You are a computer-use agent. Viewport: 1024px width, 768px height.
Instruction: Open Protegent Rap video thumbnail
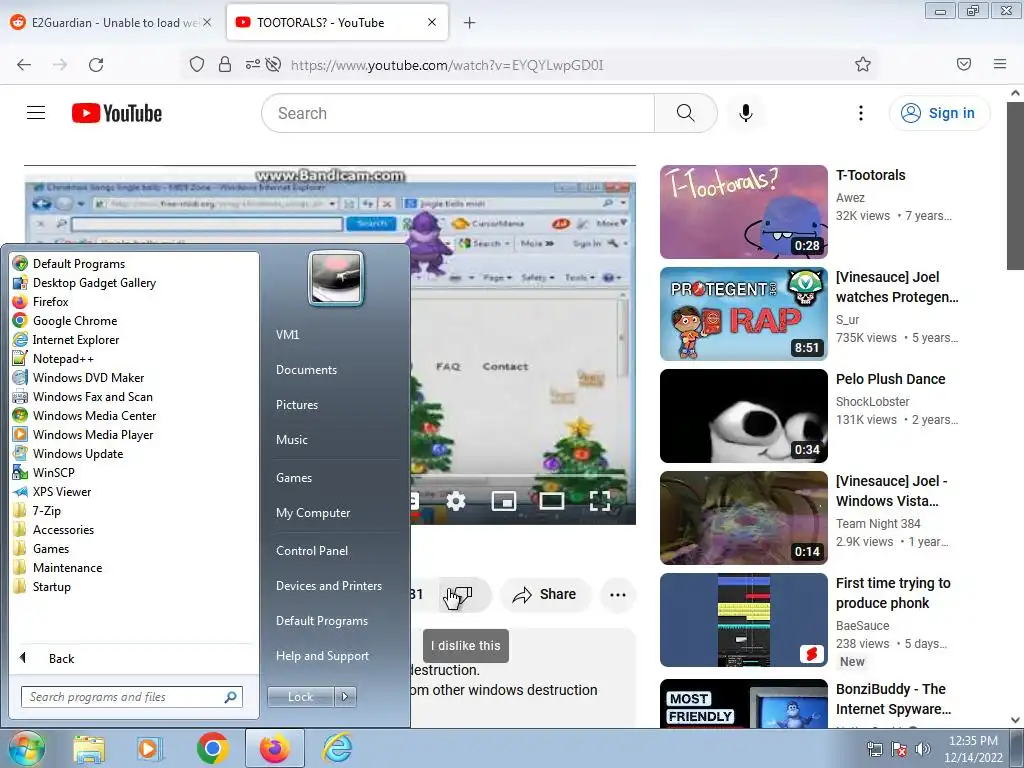click(x=743, y=313)
